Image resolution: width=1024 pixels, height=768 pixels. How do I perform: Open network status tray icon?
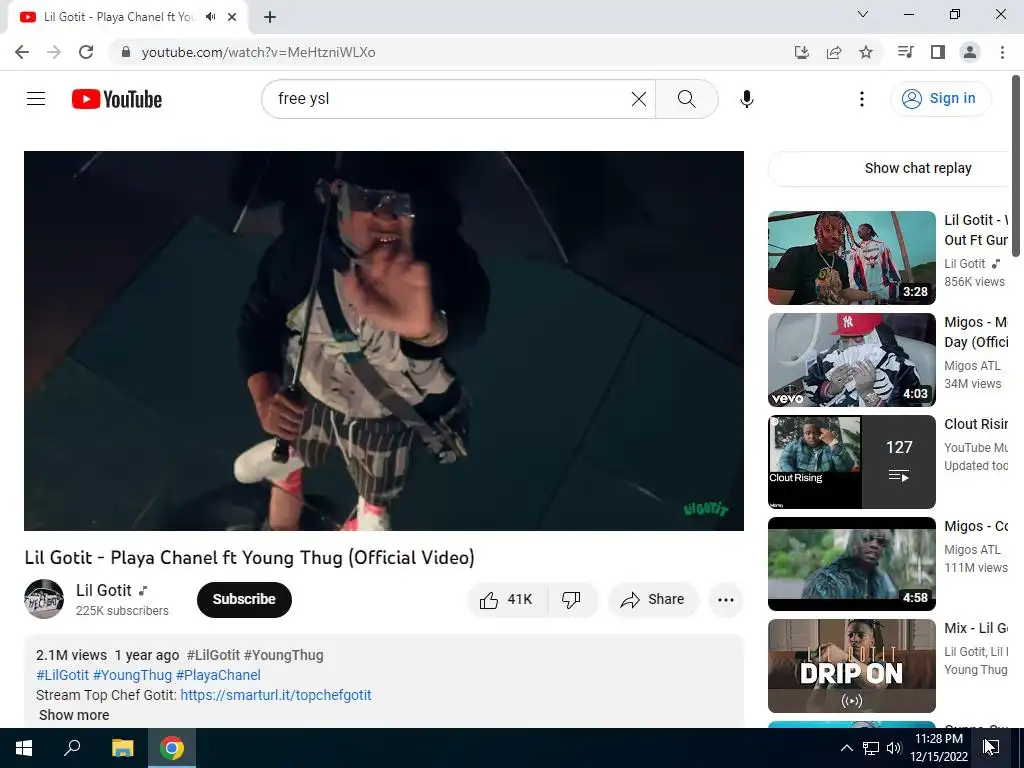871,748
